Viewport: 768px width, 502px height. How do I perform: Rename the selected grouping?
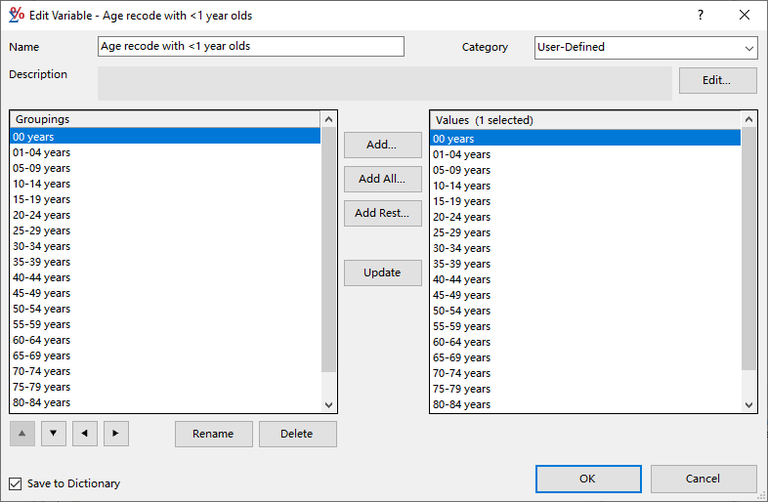[213, 434]
